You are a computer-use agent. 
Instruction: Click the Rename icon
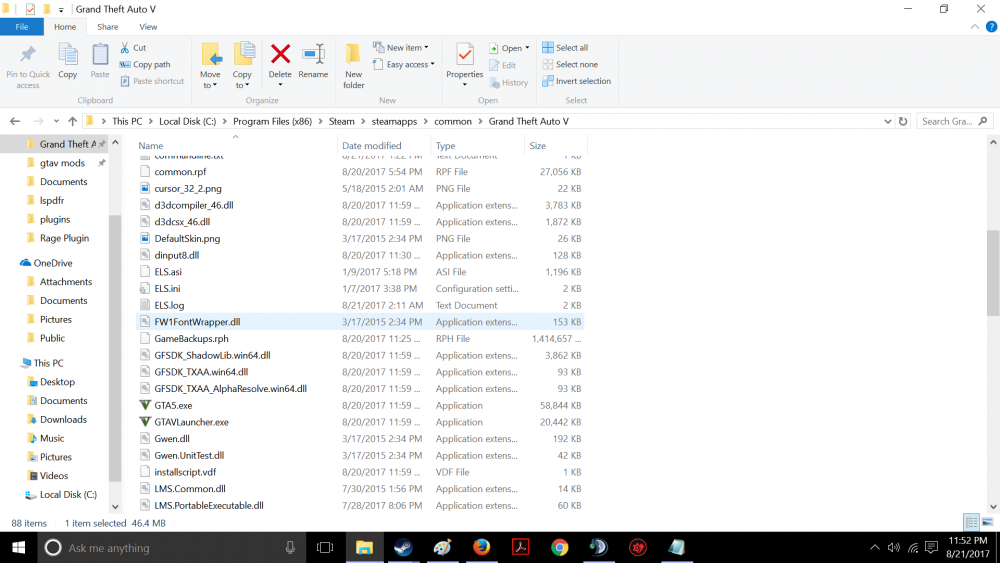coord(313,55)
